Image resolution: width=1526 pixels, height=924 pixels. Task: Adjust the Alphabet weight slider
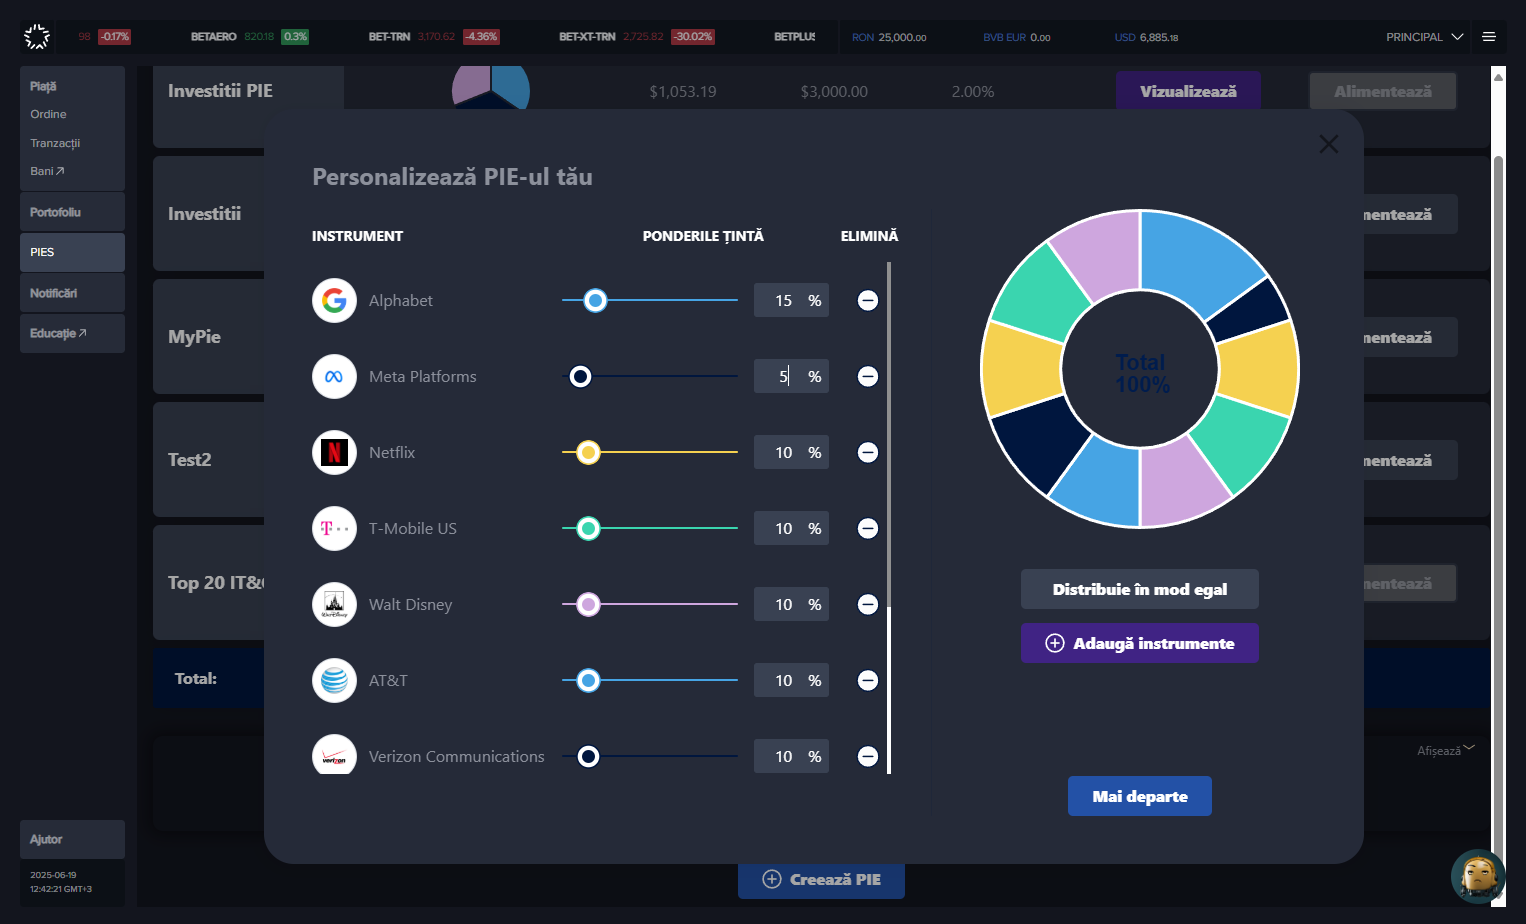pyautogui.click(x=650, y=300)
